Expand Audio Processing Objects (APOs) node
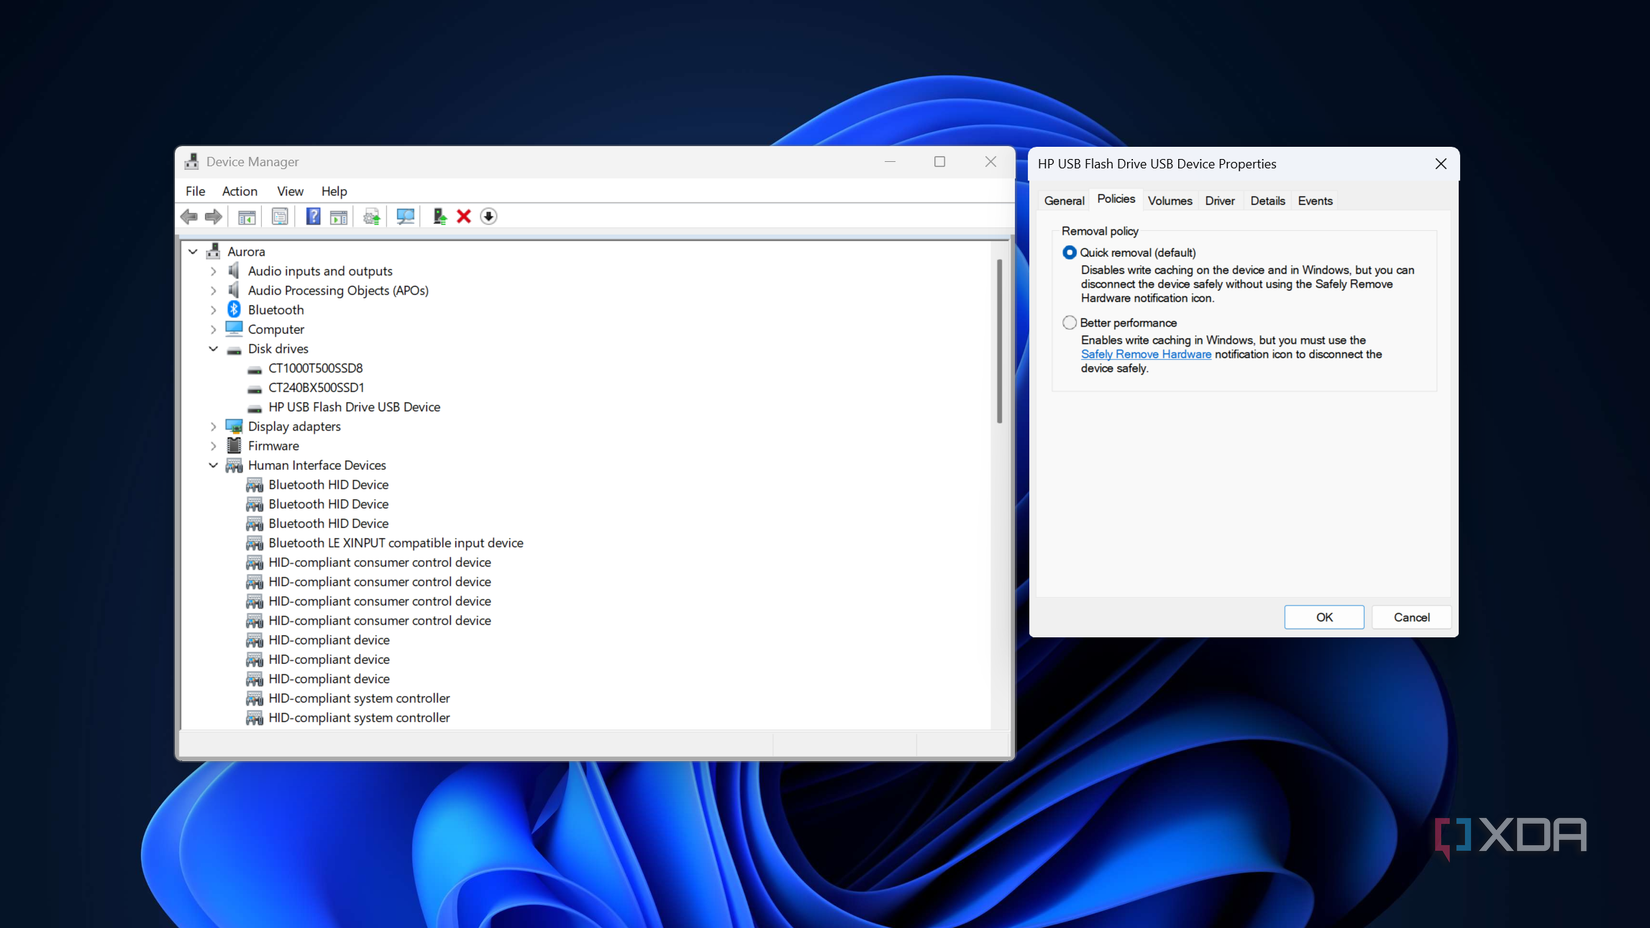The height and width of the screenshot is (928, 1650). tap(213, 291)
